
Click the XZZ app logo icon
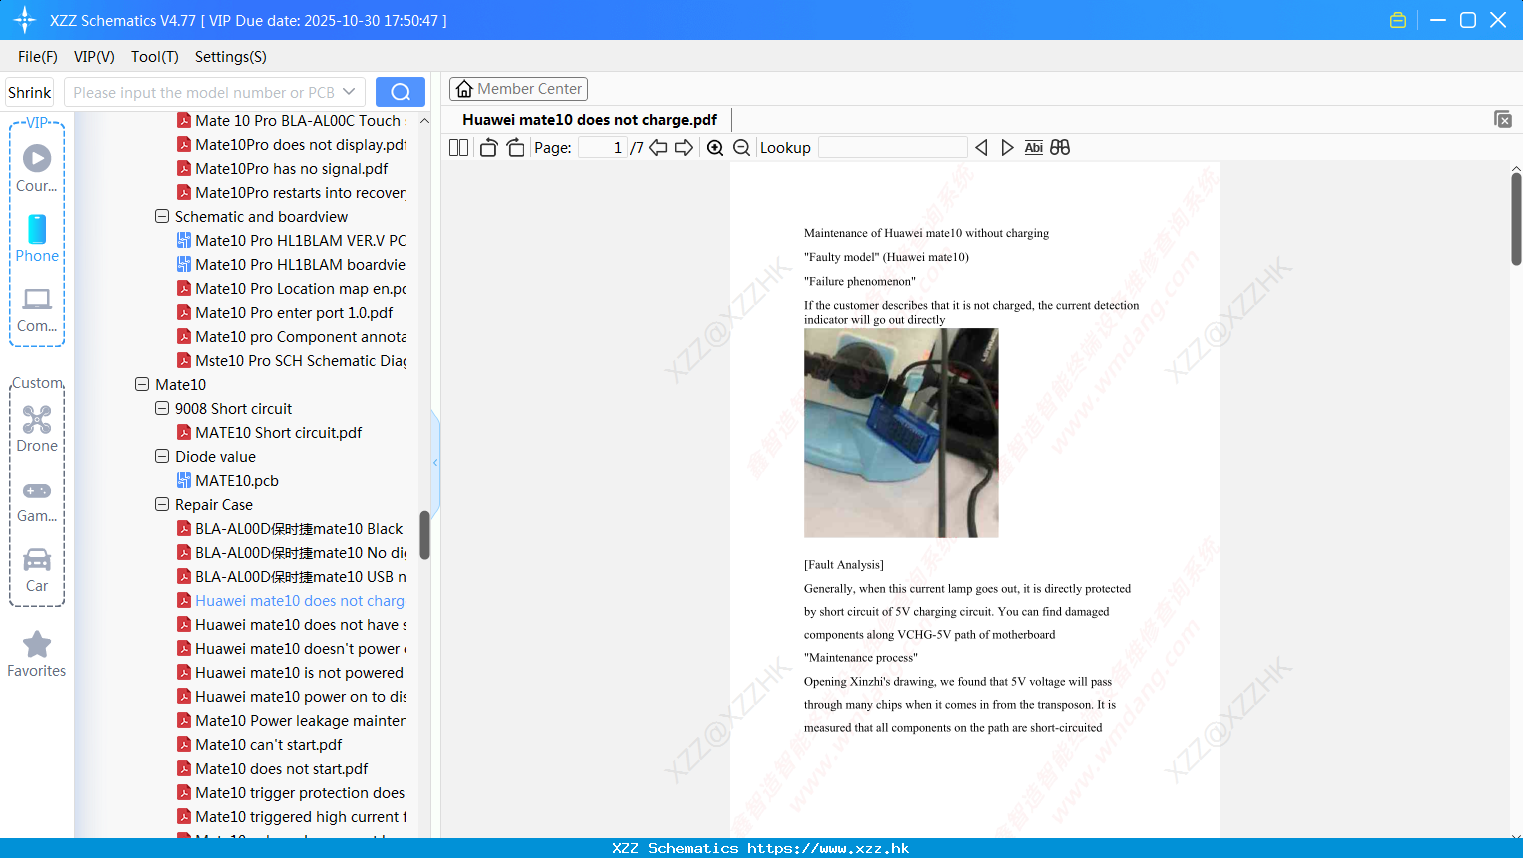click(x=24, y=20)
